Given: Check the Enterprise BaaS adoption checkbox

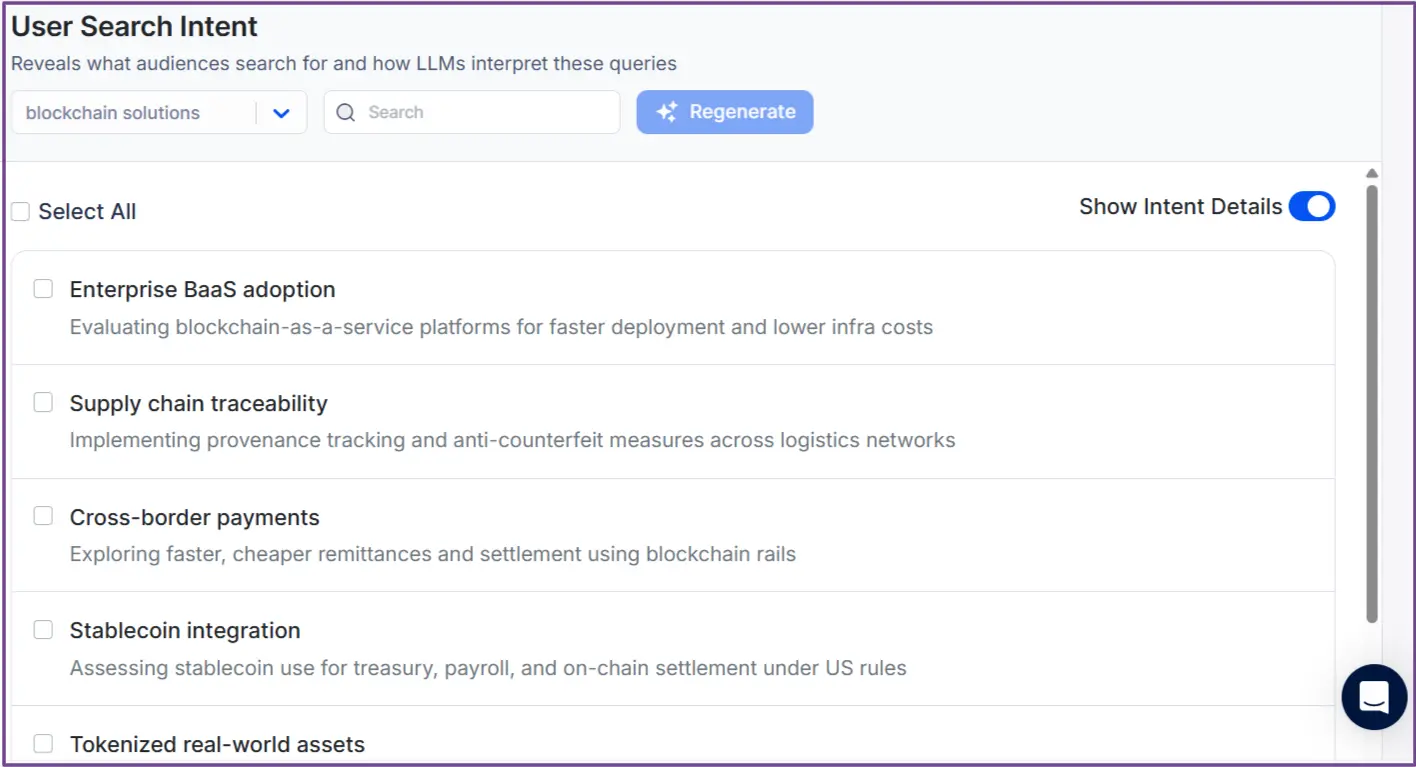Looking at the screenshot, I should pos(43,288).
